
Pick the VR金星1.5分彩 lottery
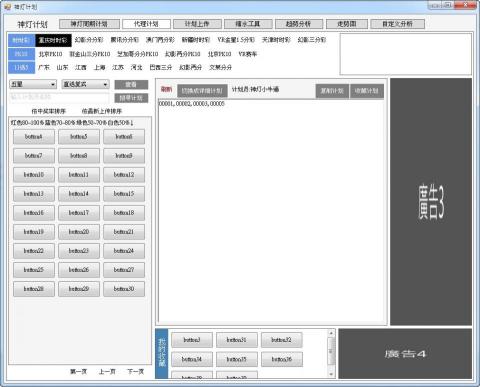pos(236,40)
